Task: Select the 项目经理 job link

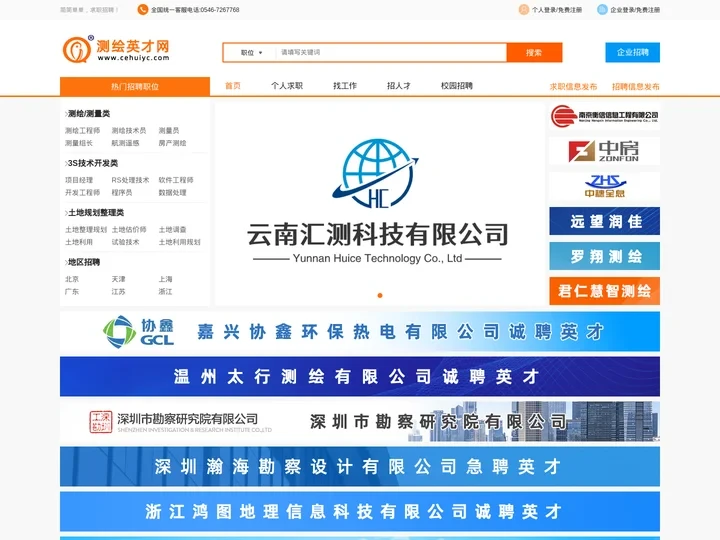Action: click(79, 180)
